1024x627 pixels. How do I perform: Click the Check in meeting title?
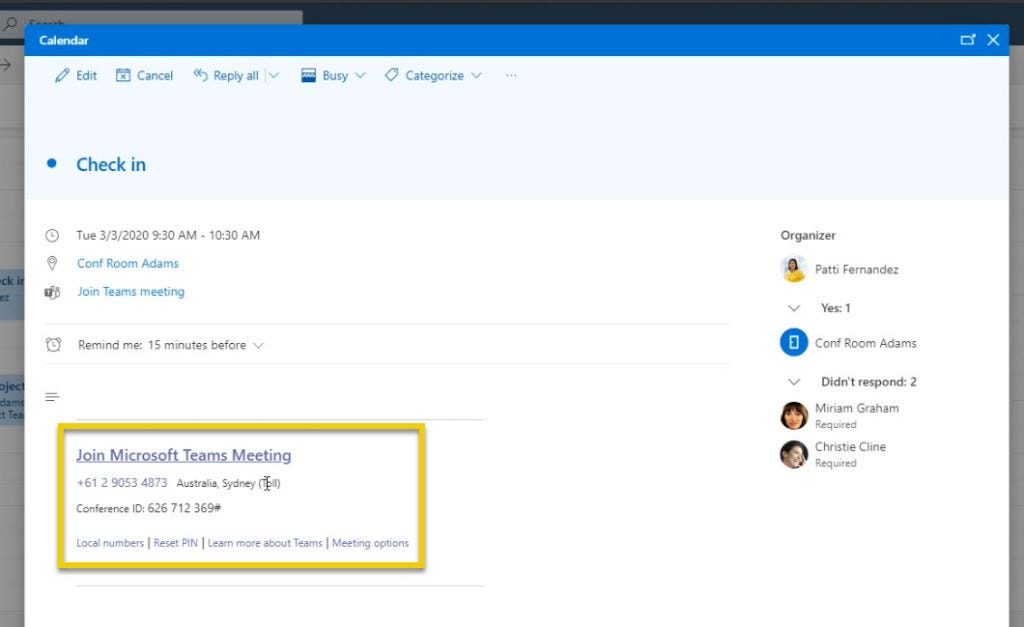pos(111,165)
